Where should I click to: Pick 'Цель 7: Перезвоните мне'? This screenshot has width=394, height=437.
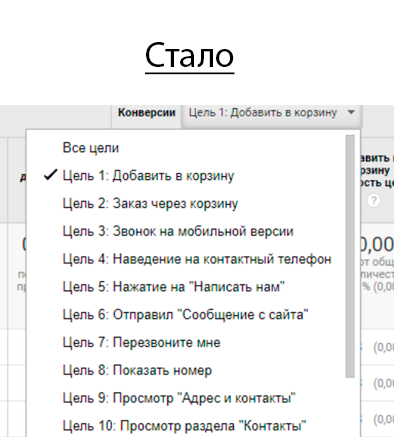[x=142, y=342]
